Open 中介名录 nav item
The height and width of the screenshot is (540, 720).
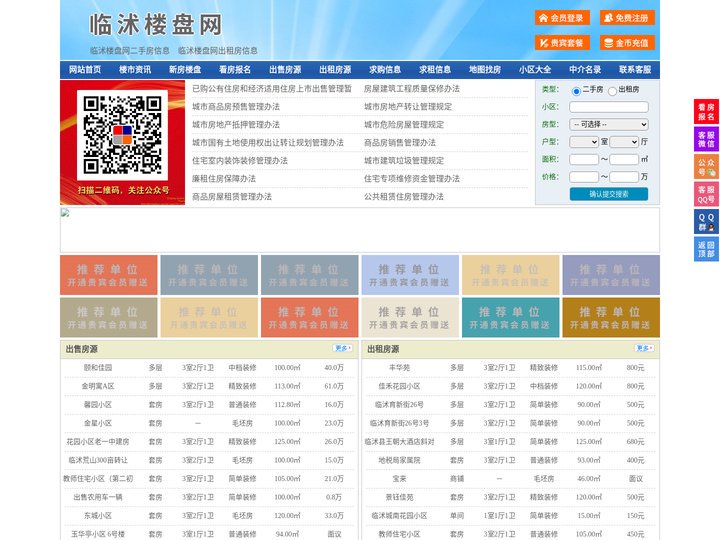pos(585,70)
